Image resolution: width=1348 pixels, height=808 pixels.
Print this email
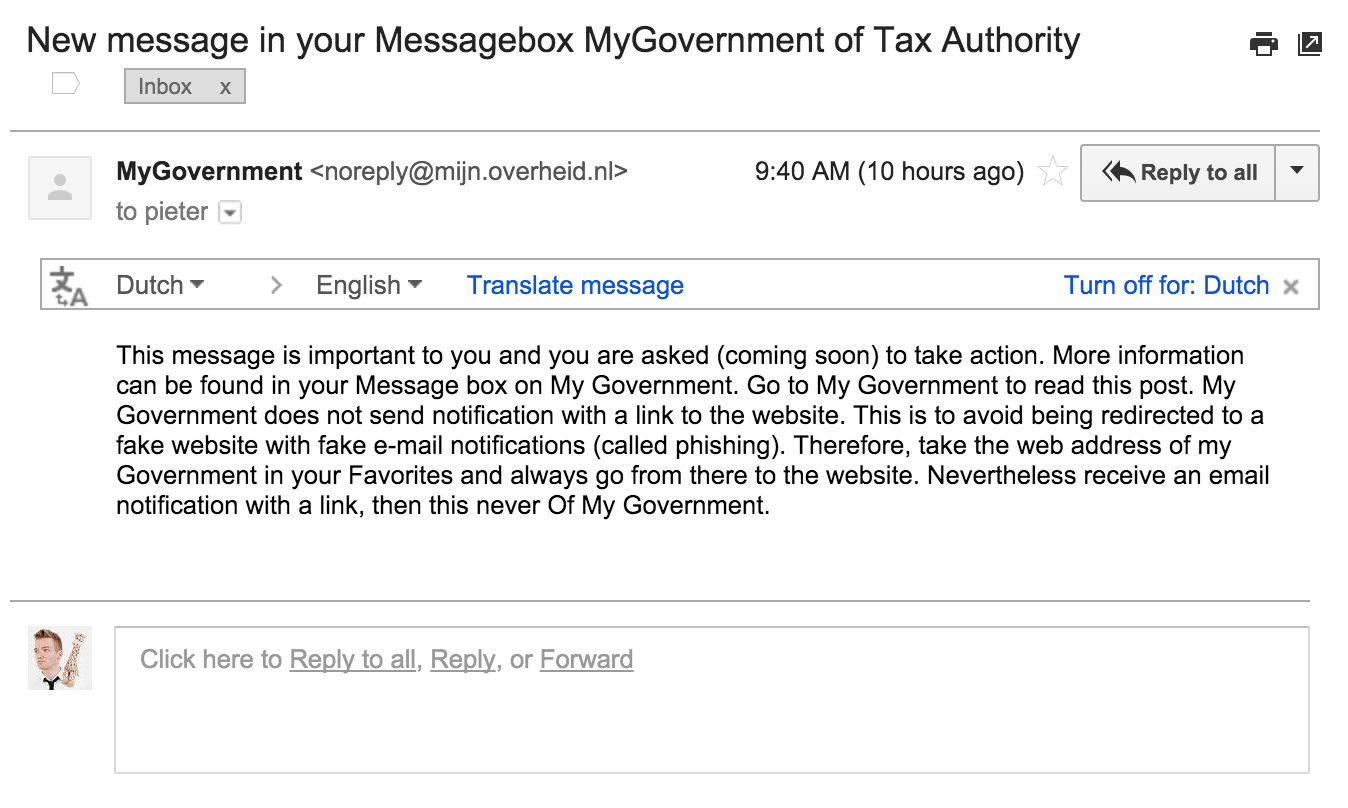tap(1263, 44)
